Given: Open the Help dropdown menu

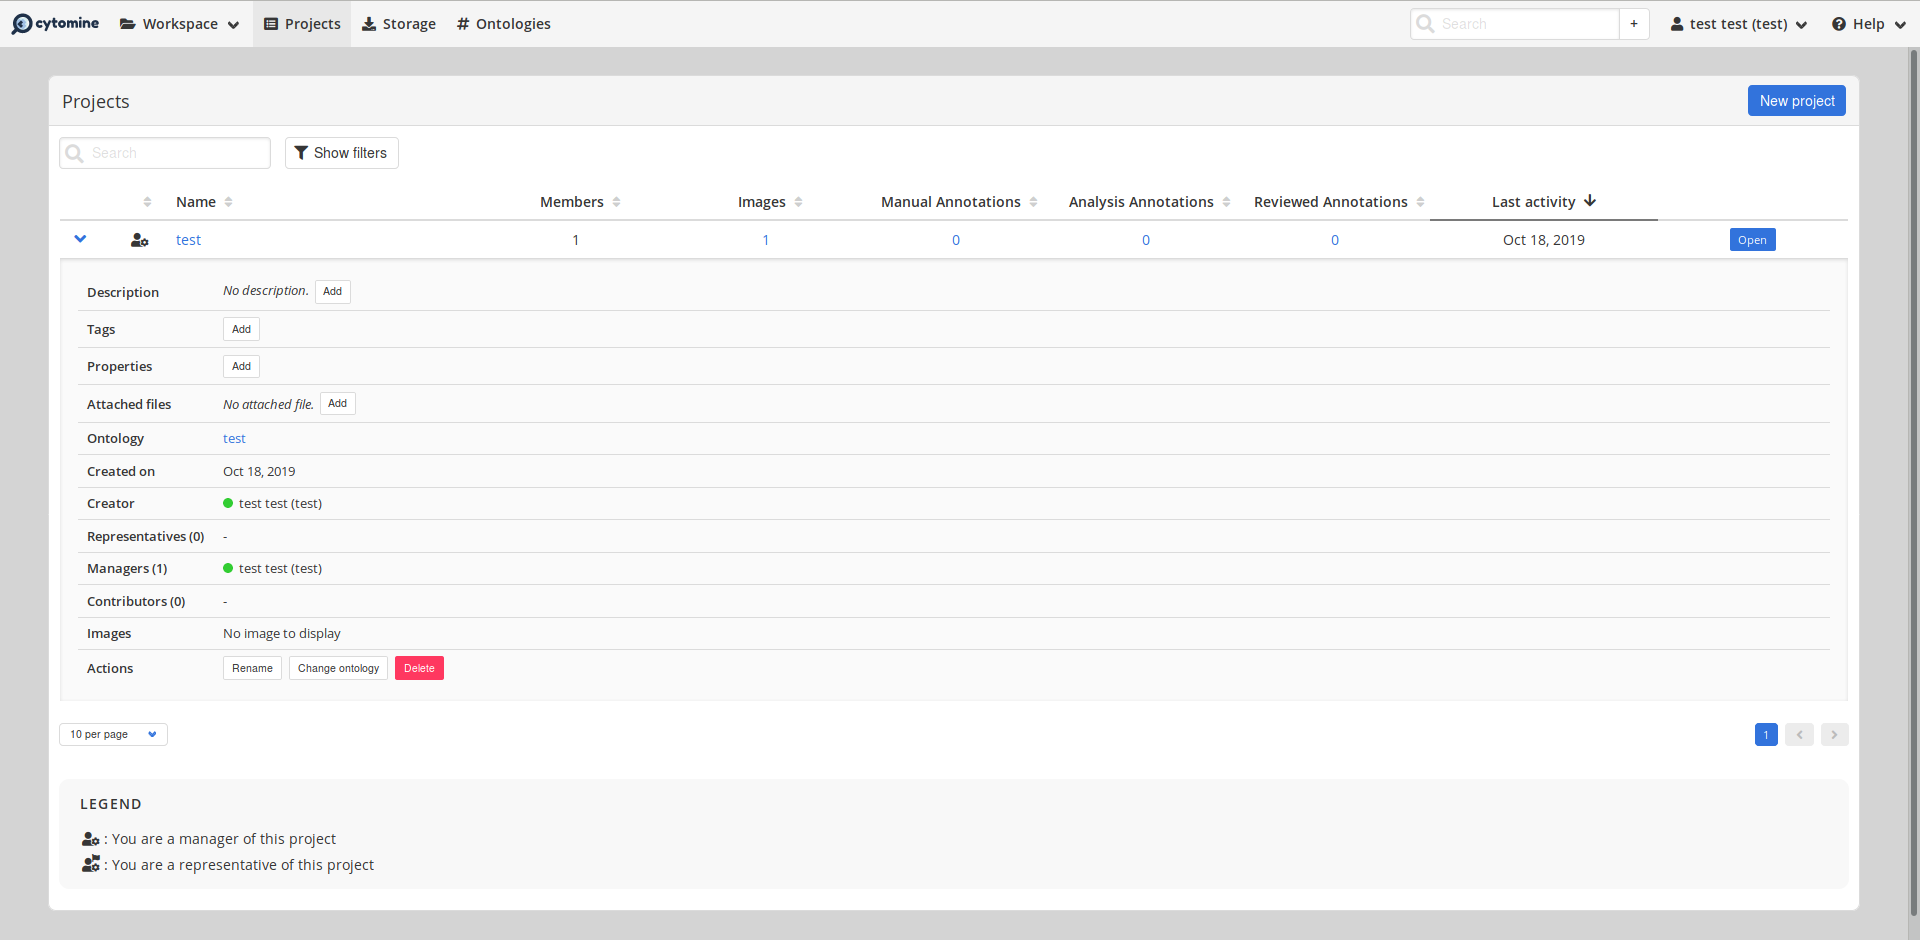Looking at the screenshot, I should 1866,23.
